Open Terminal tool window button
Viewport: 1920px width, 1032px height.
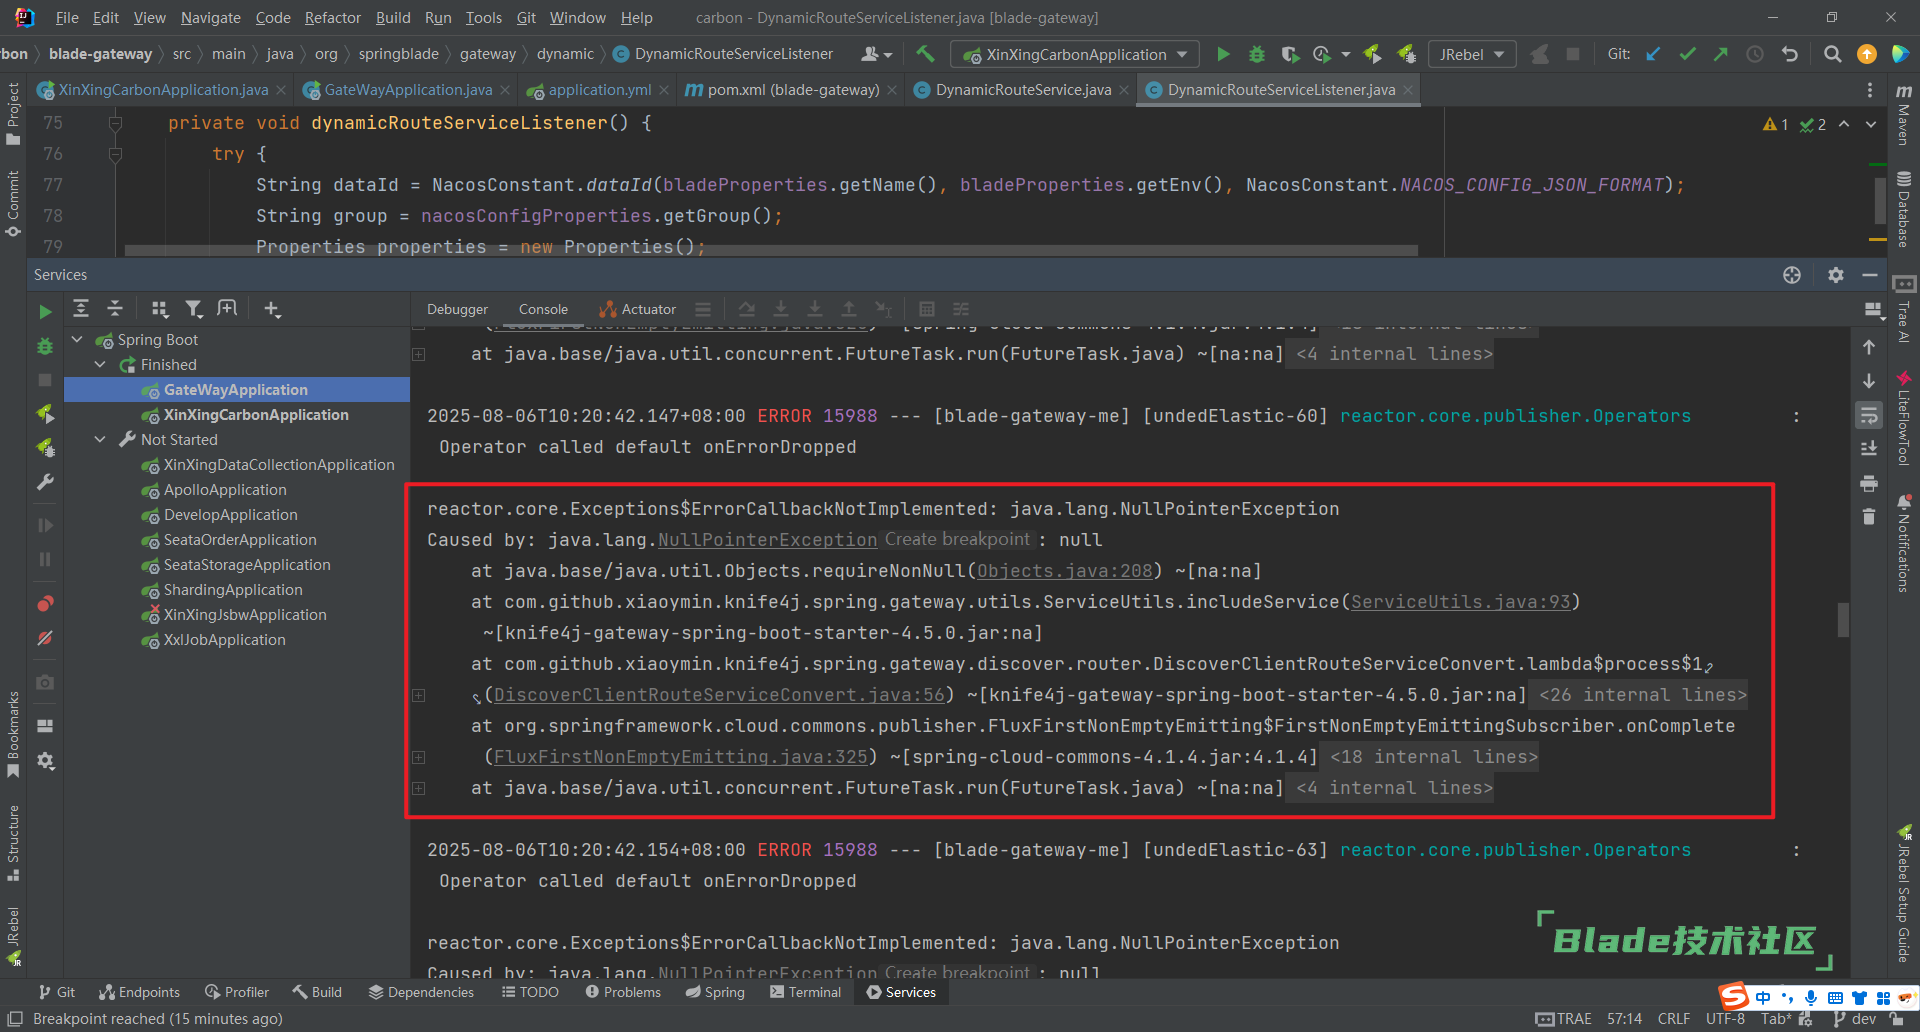click(x=805, y=992)
